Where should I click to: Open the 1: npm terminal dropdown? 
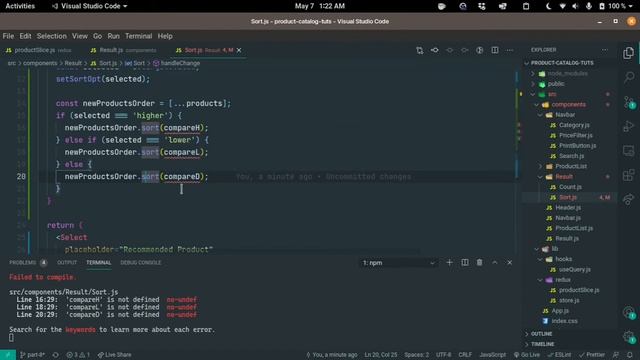399,263
